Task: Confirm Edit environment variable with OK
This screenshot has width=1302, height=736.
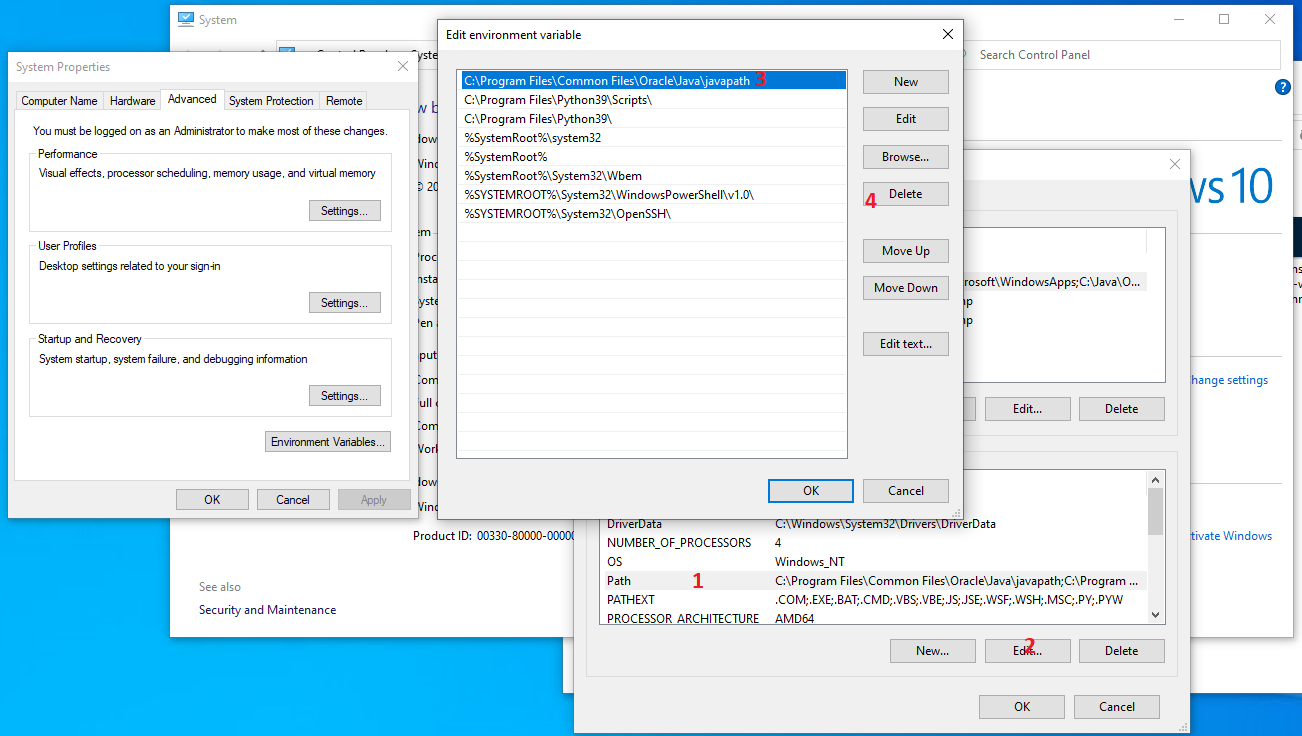Action: 811,491
